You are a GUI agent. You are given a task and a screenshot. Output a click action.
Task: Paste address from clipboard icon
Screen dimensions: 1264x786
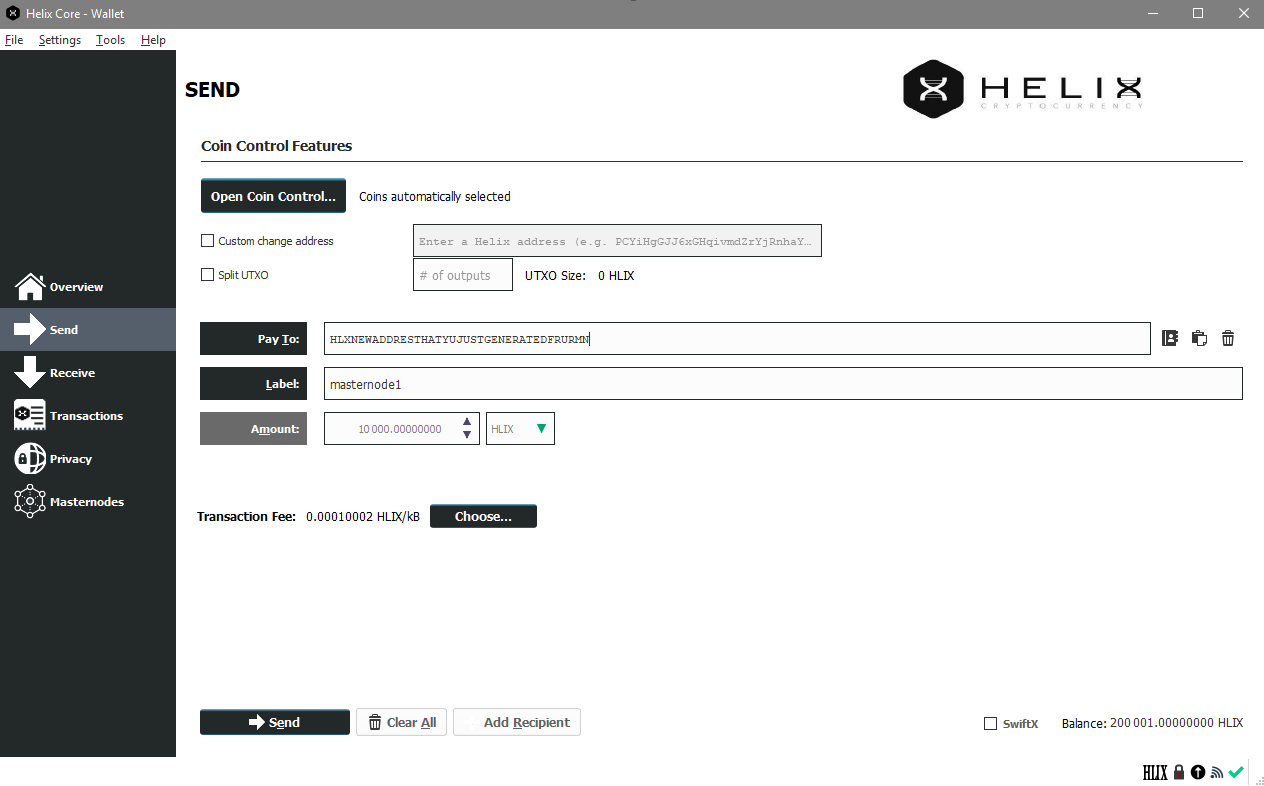pos(1199,338)
